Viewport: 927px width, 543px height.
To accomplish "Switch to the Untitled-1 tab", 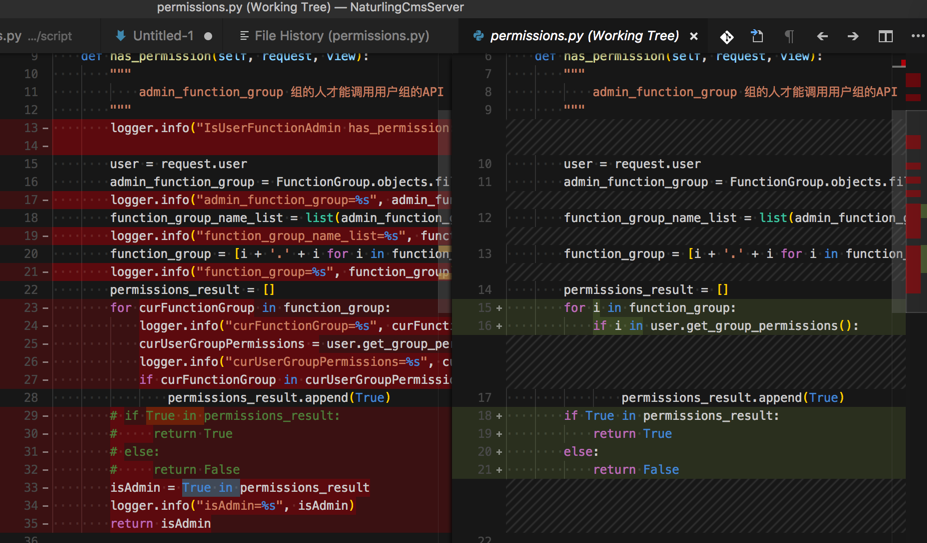I will [x=161, y=36].
